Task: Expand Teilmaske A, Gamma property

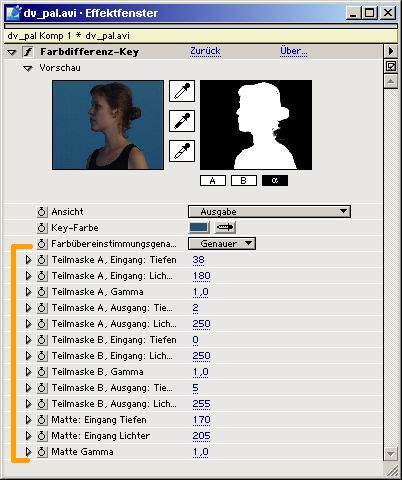Action: pos(28,292)
